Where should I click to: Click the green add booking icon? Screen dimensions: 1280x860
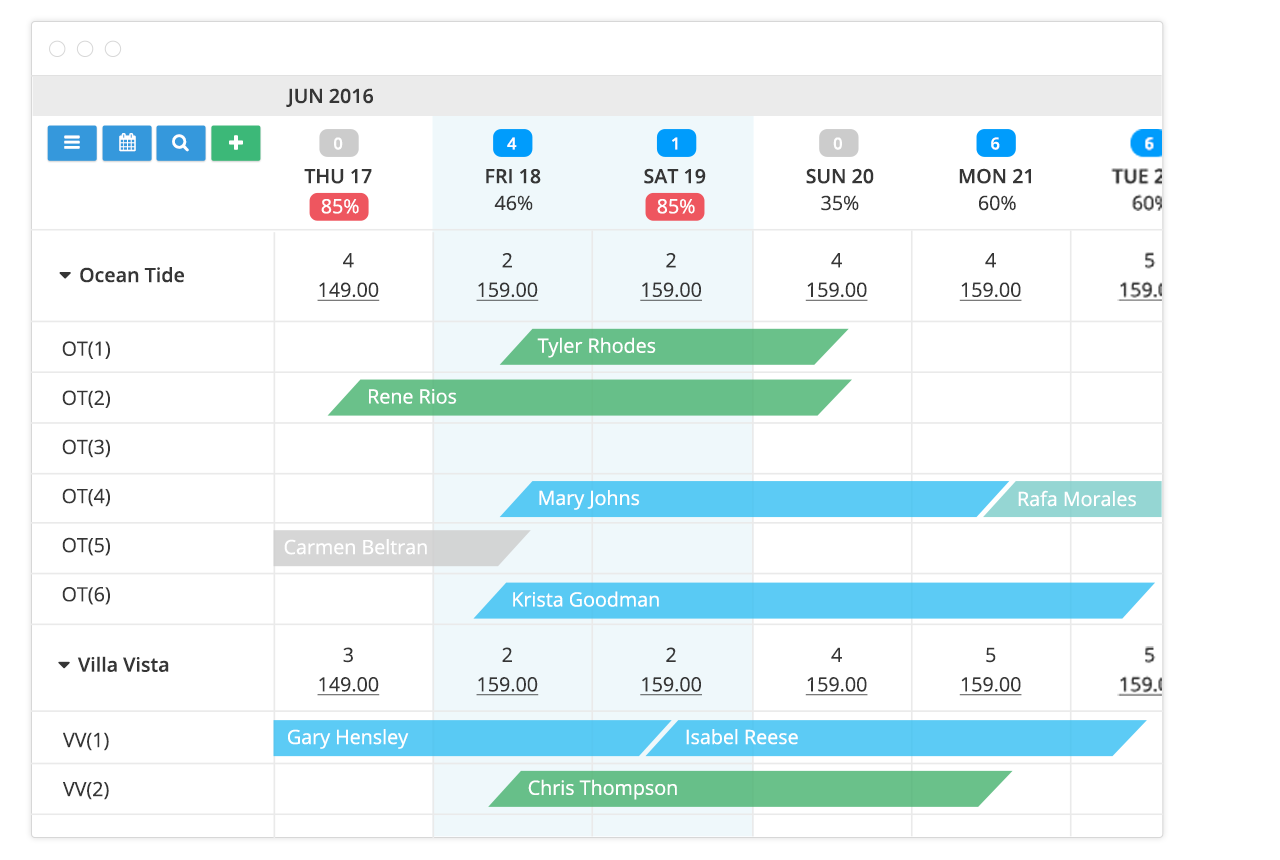click(235, 143)
